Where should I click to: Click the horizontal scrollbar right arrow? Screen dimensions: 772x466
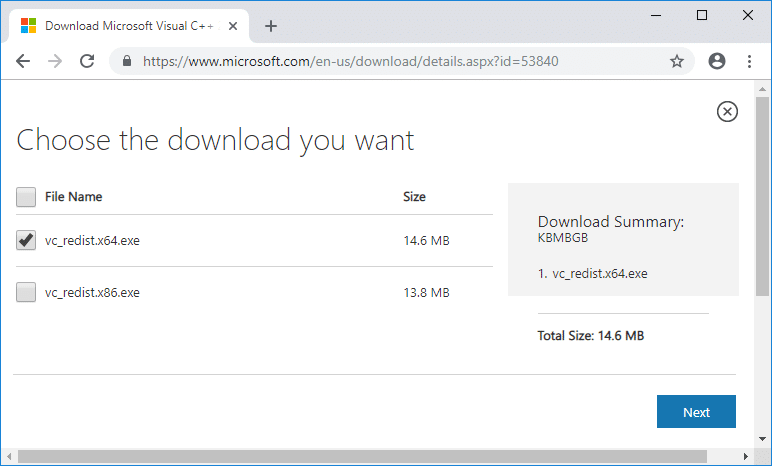[747, 457]
